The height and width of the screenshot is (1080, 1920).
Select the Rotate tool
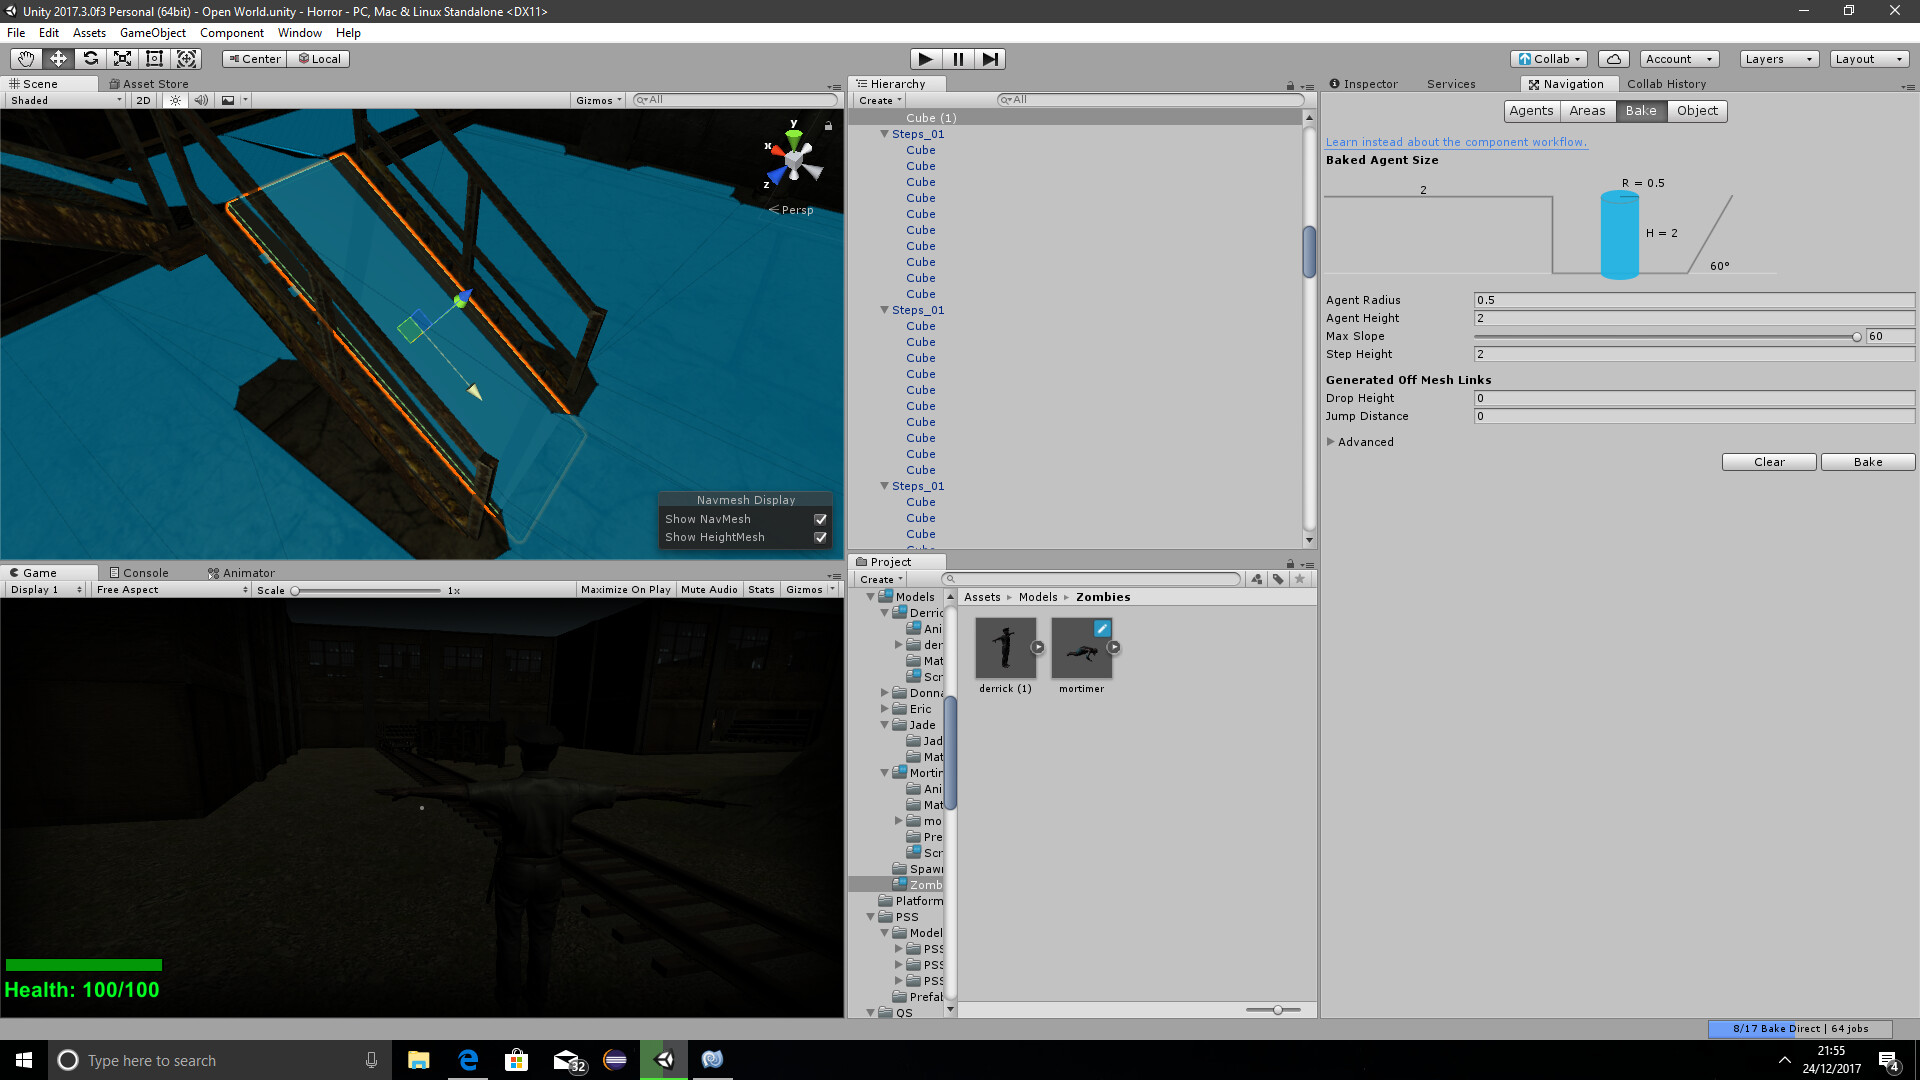pyautogui.click(x=90, y=58)
